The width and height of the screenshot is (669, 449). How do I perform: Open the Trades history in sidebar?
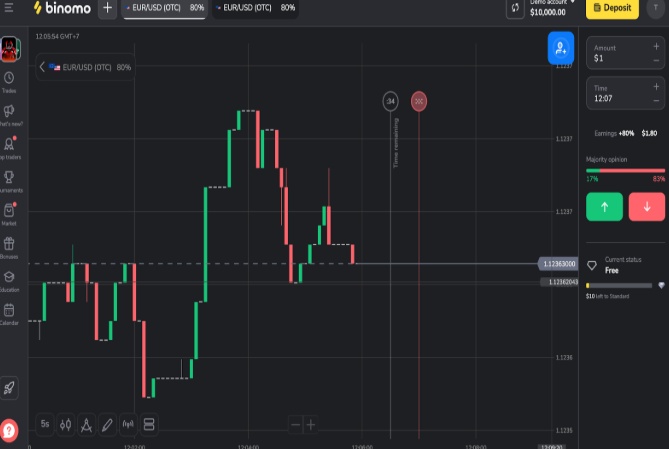[x=9, y=82]
